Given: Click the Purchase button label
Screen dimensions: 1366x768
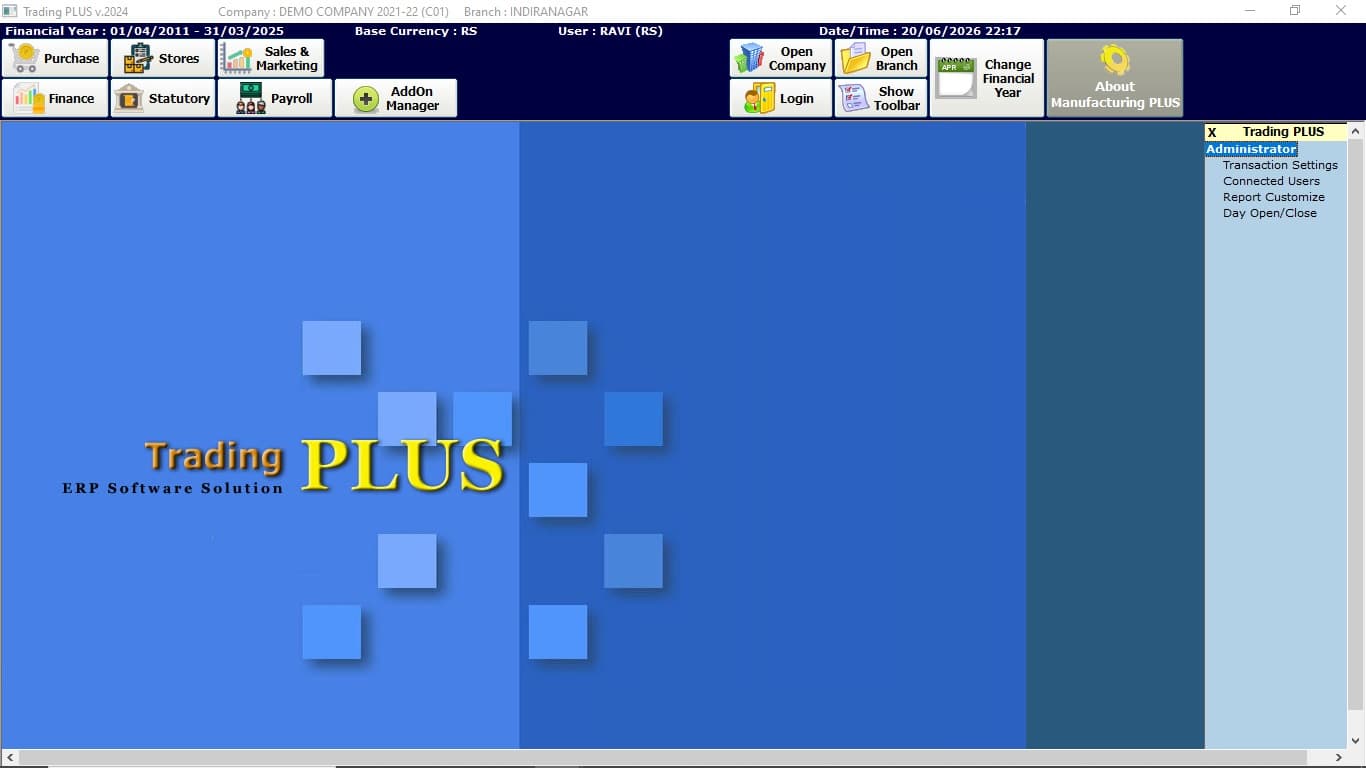Looking at the screenshot, I should [72, 58].
